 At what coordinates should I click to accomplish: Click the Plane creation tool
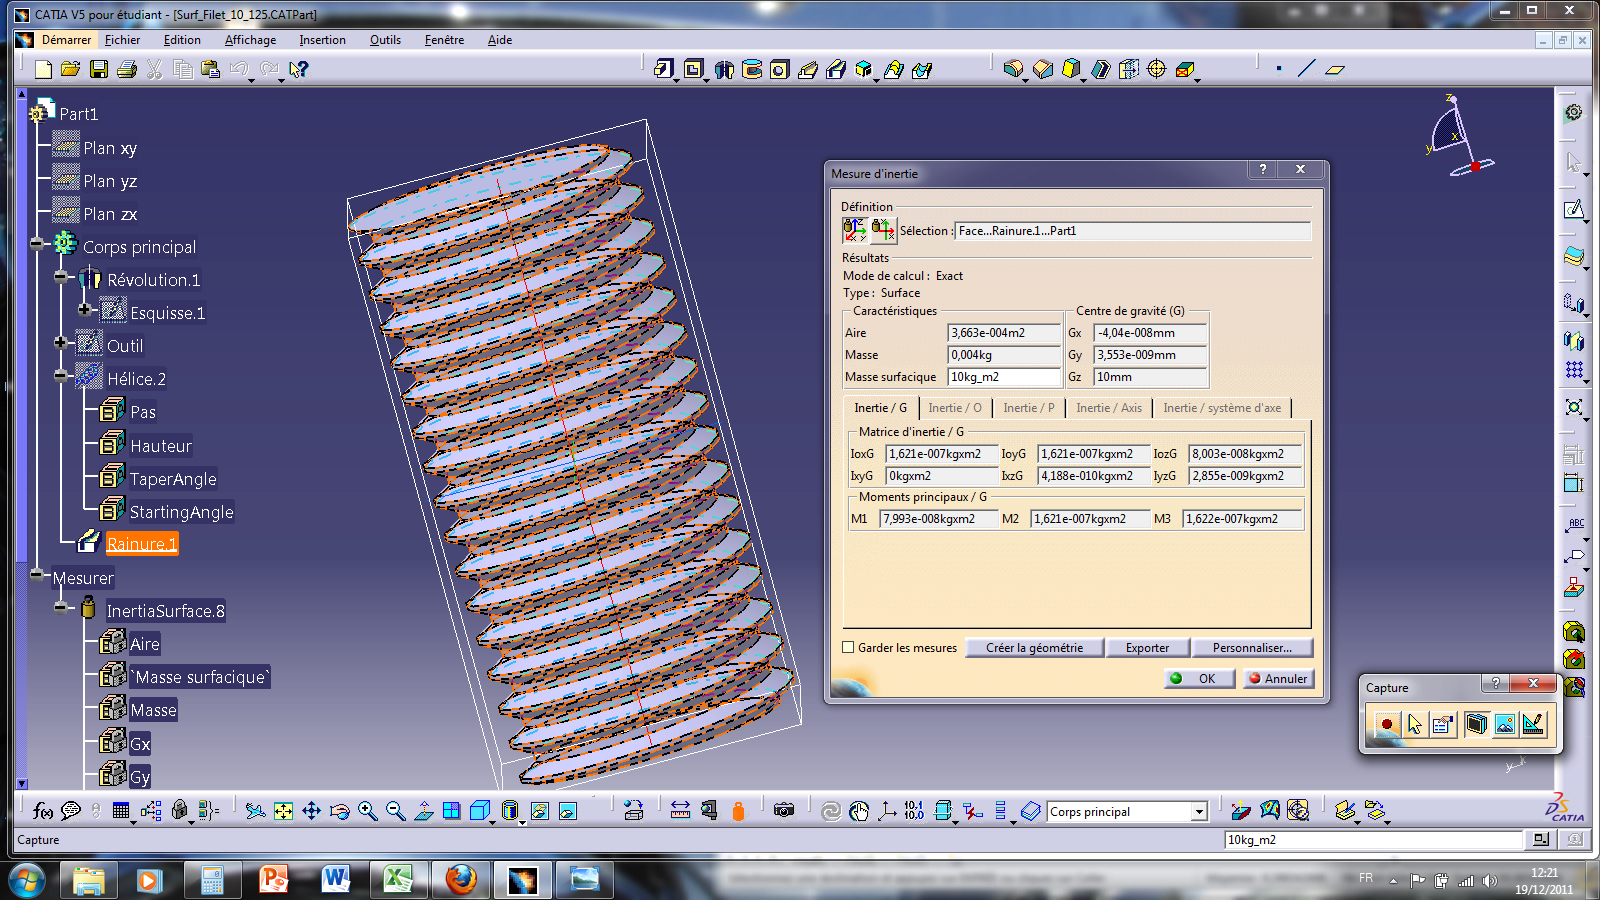[x=1335, y=69]
